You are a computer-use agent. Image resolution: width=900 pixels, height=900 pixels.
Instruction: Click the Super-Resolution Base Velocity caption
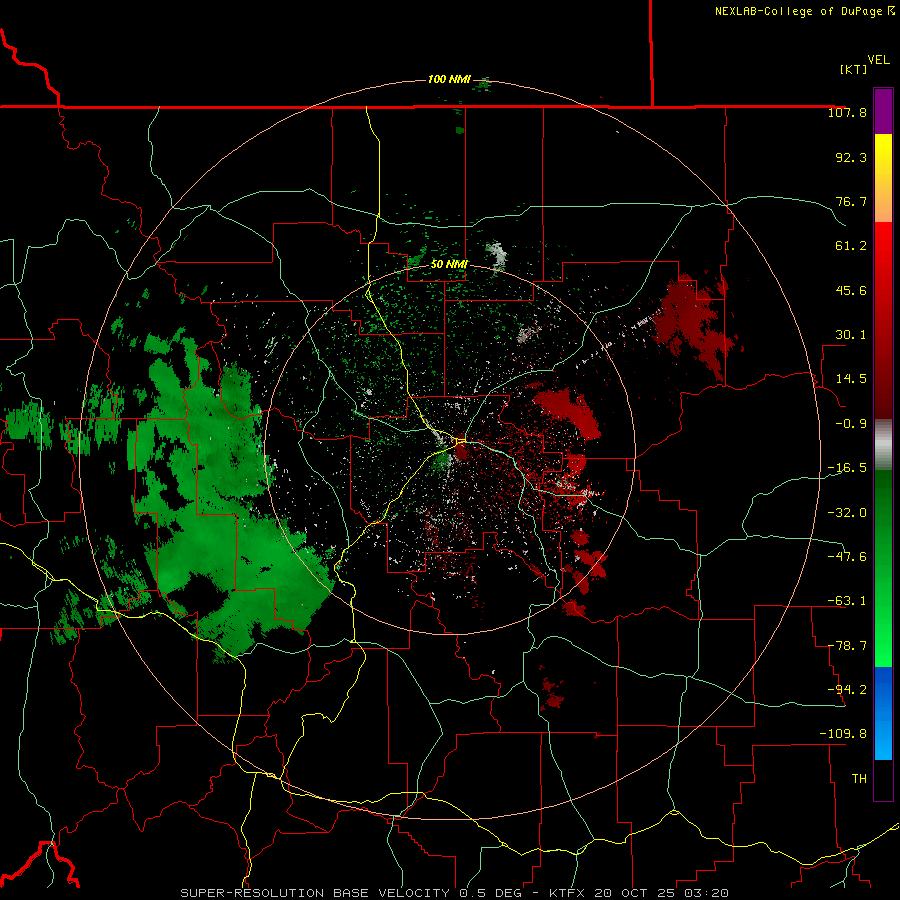pos(455,893)
